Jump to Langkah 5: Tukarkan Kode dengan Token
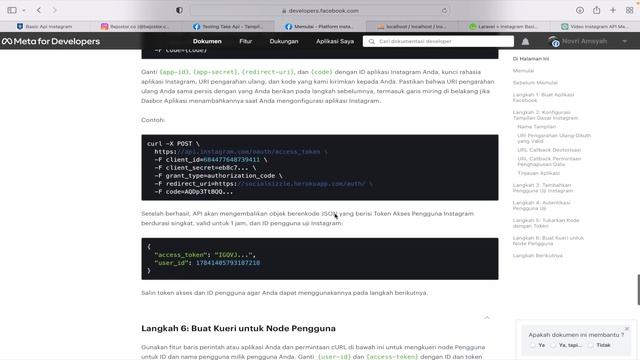This screenshot has height=360, width=640. [546, 223]
